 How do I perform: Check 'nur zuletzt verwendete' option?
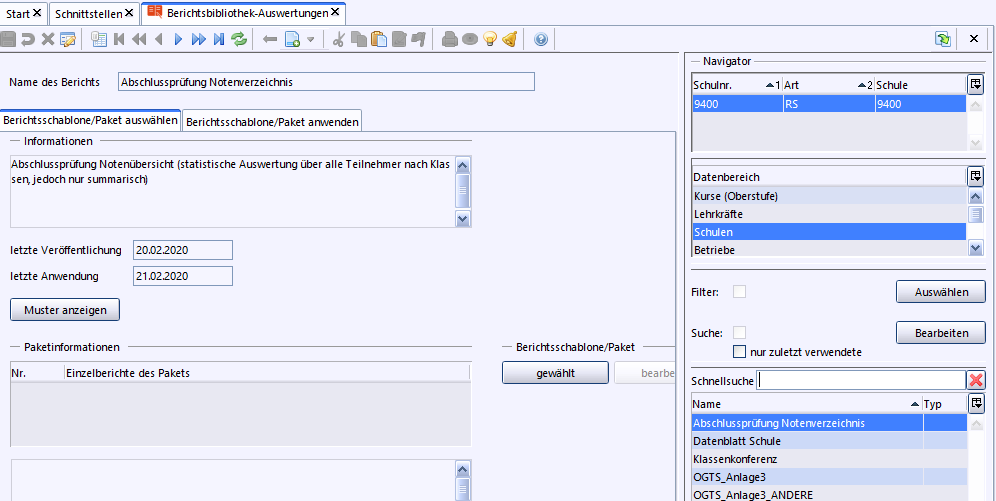pos(740,352)
